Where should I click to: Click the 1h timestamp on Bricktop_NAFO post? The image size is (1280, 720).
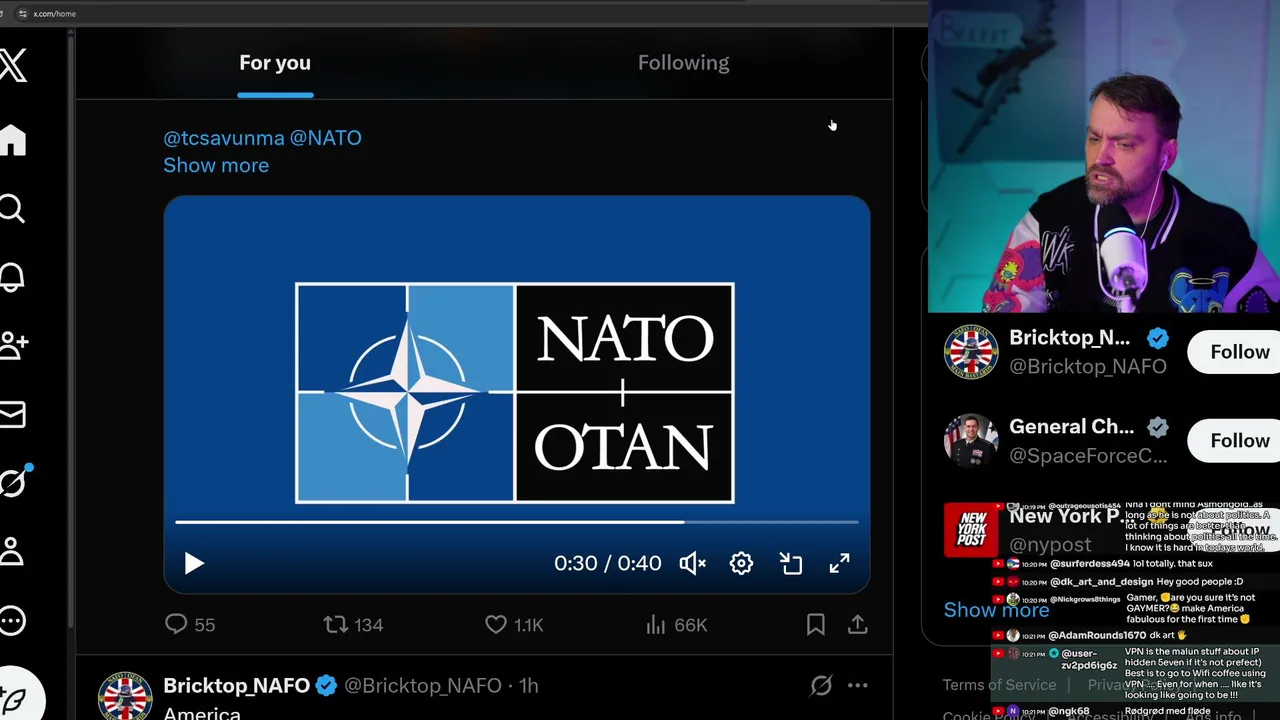click(529, 686)
